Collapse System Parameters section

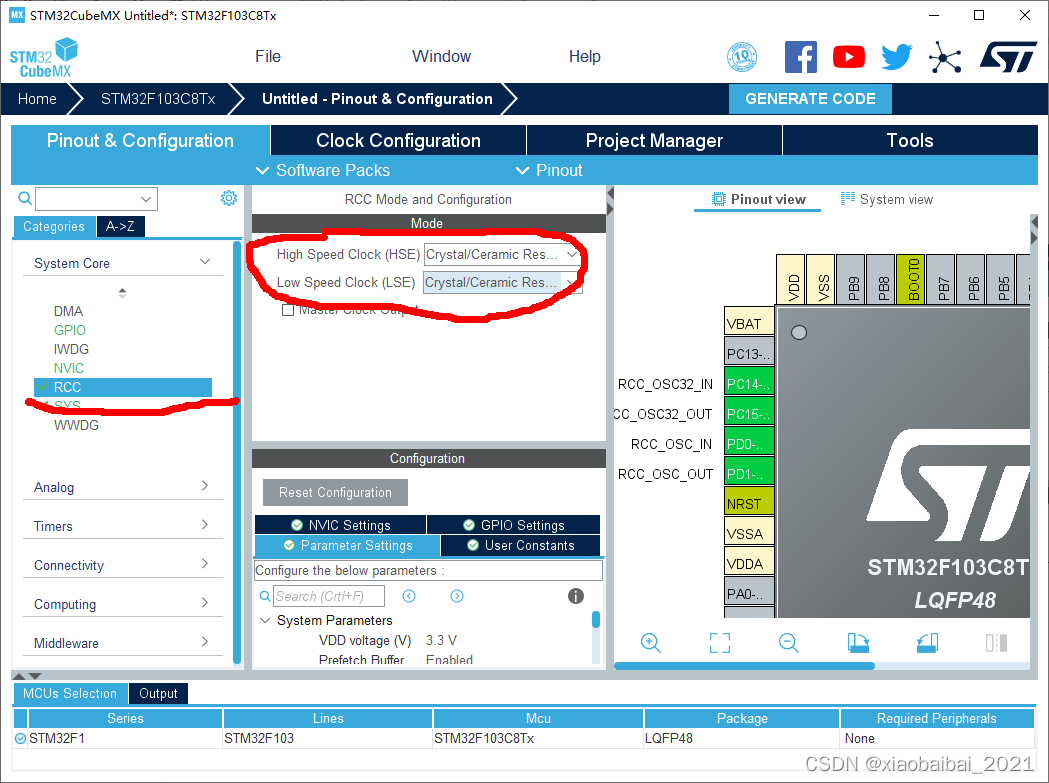265,620
